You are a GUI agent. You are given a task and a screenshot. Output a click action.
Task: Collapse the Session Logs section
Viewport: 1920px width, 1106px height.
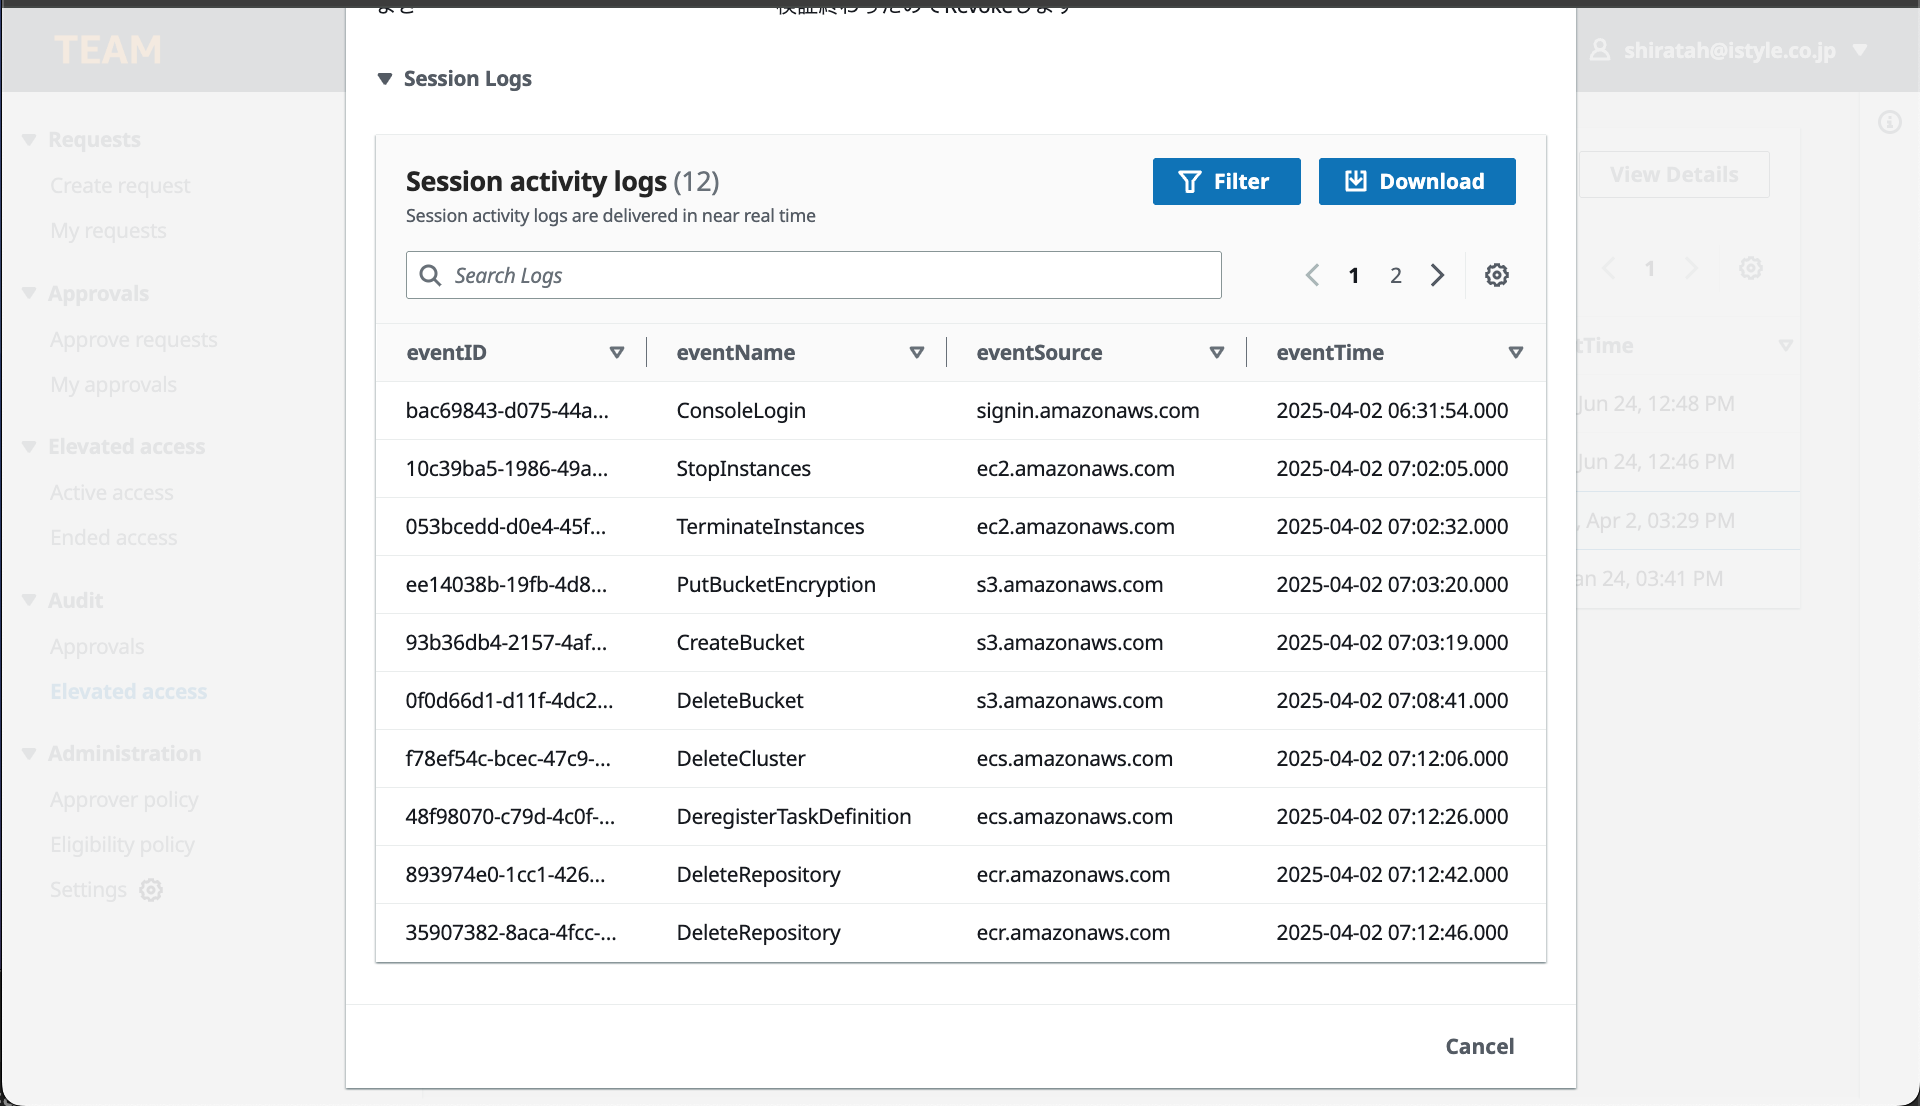pyautogui.click(x=385, y=79)
